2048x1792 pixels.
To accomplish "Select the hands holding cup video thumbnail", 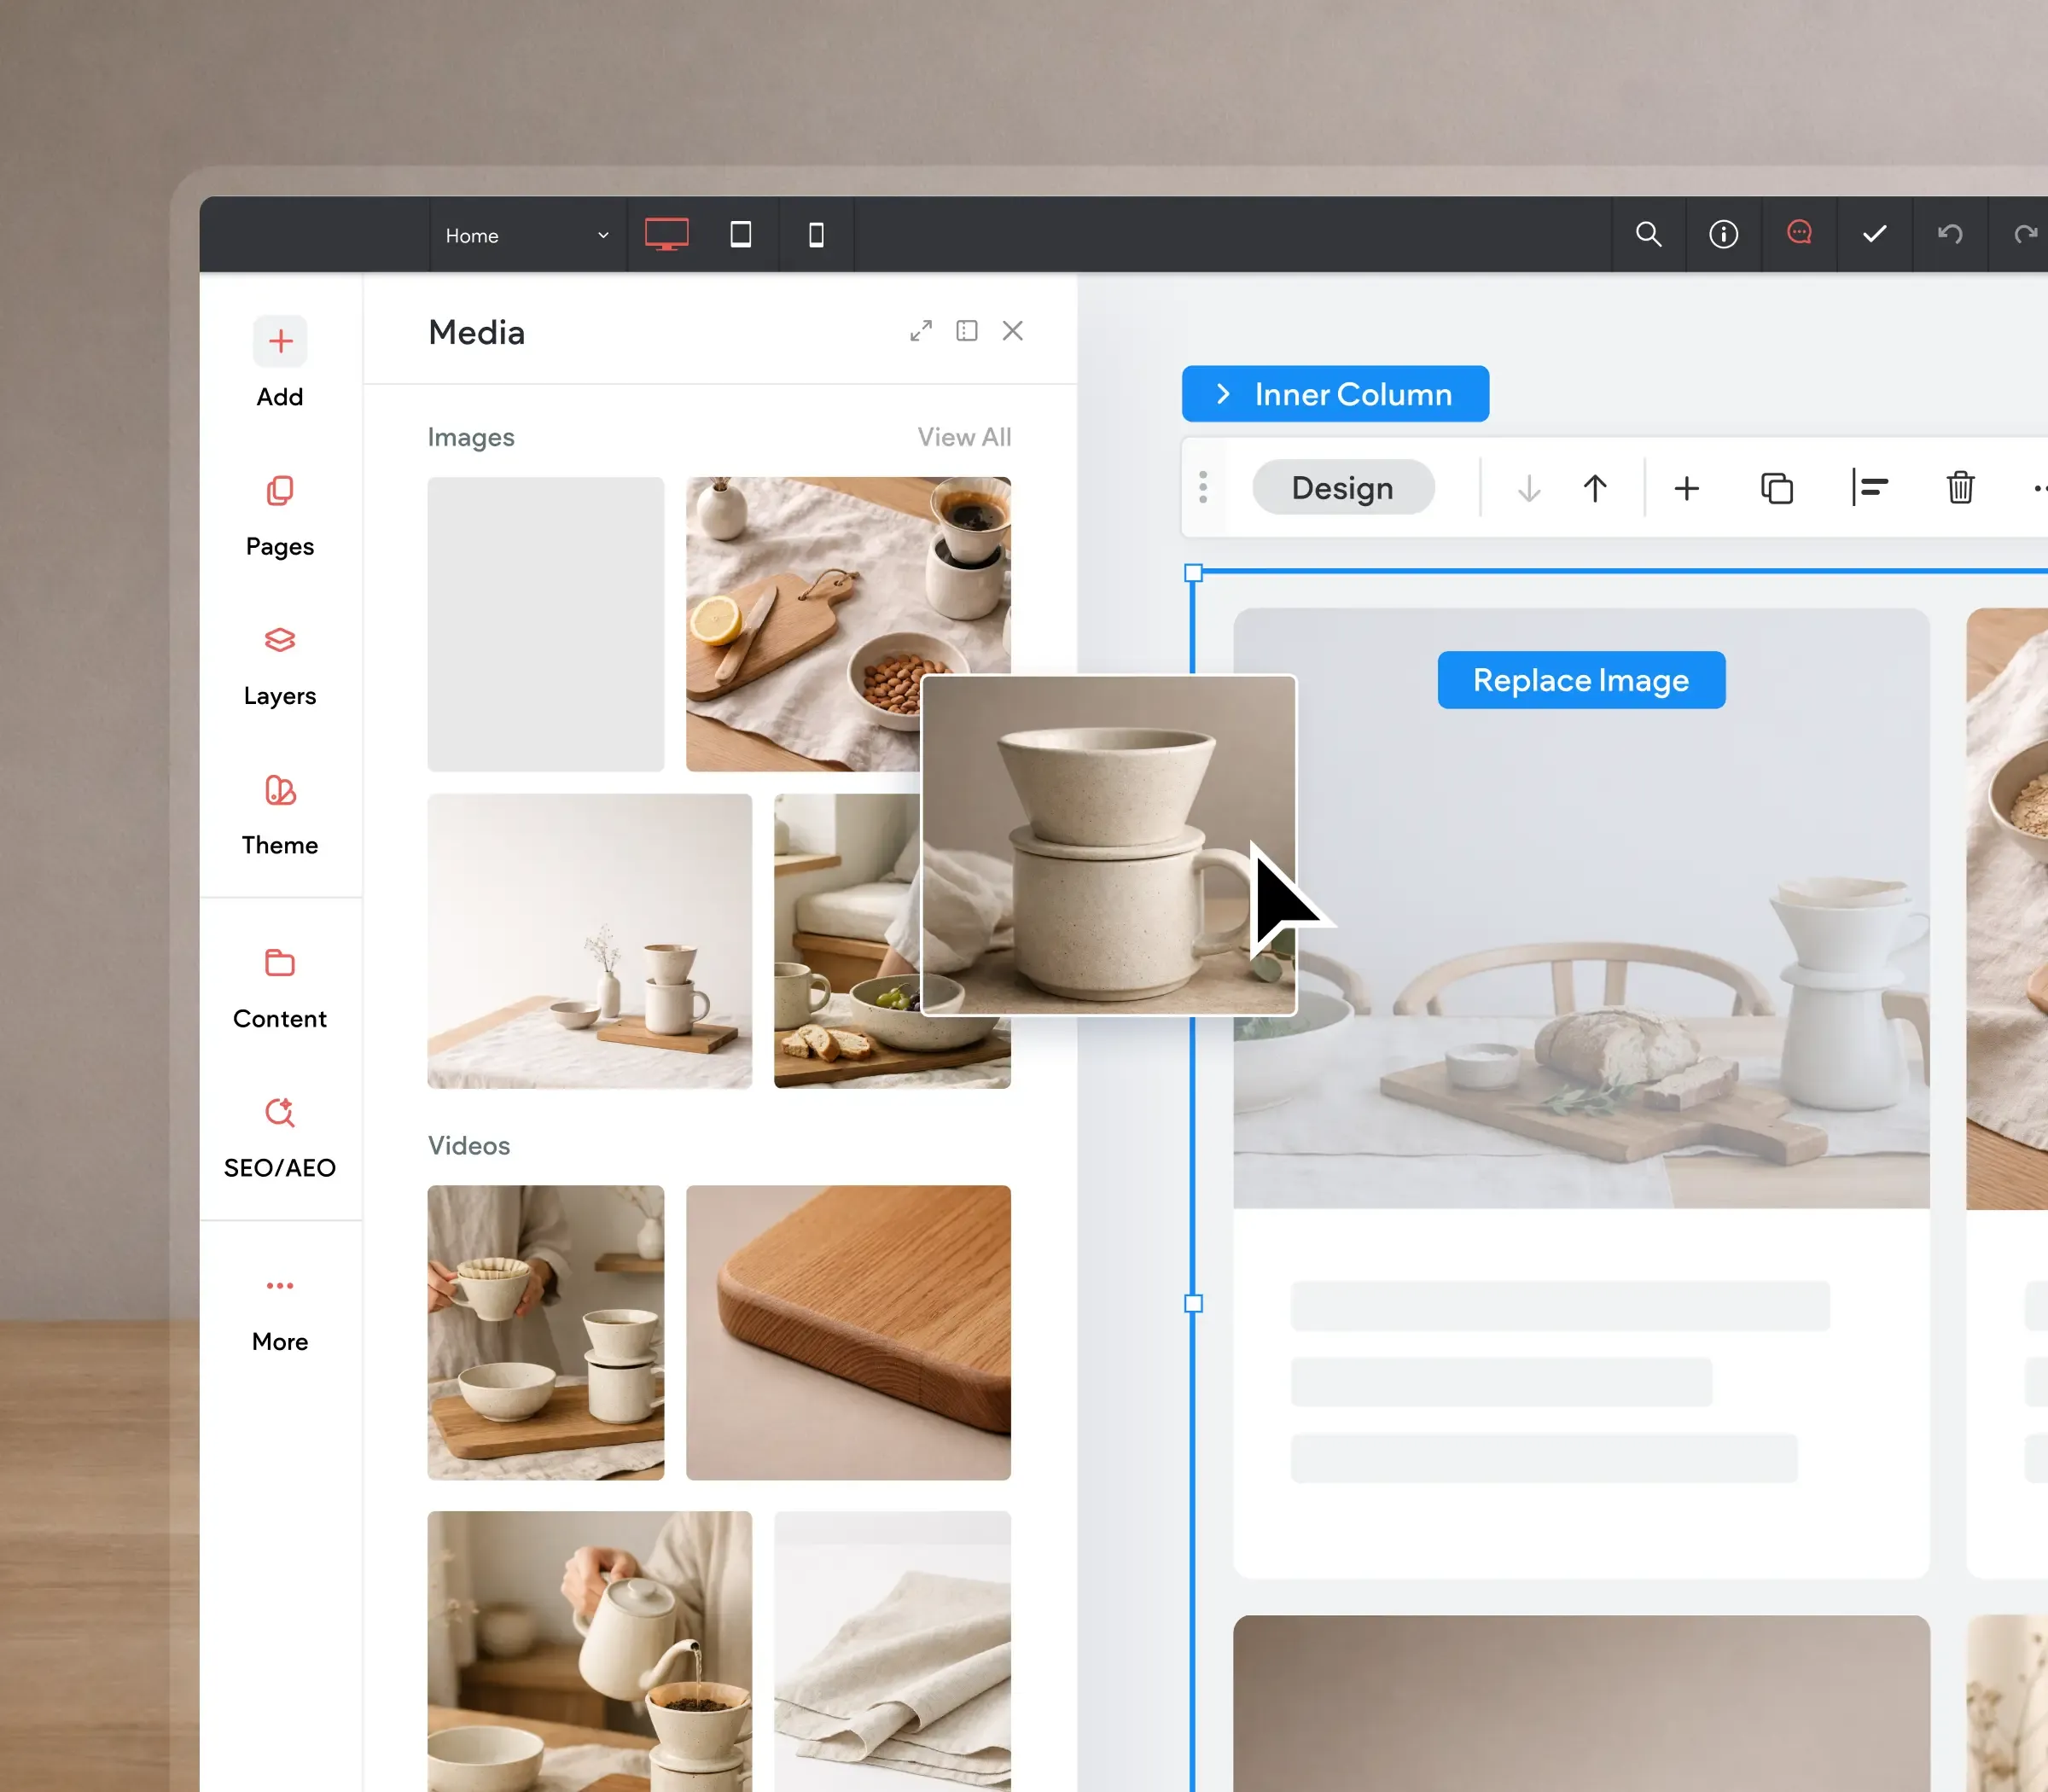I will 546,1332.
